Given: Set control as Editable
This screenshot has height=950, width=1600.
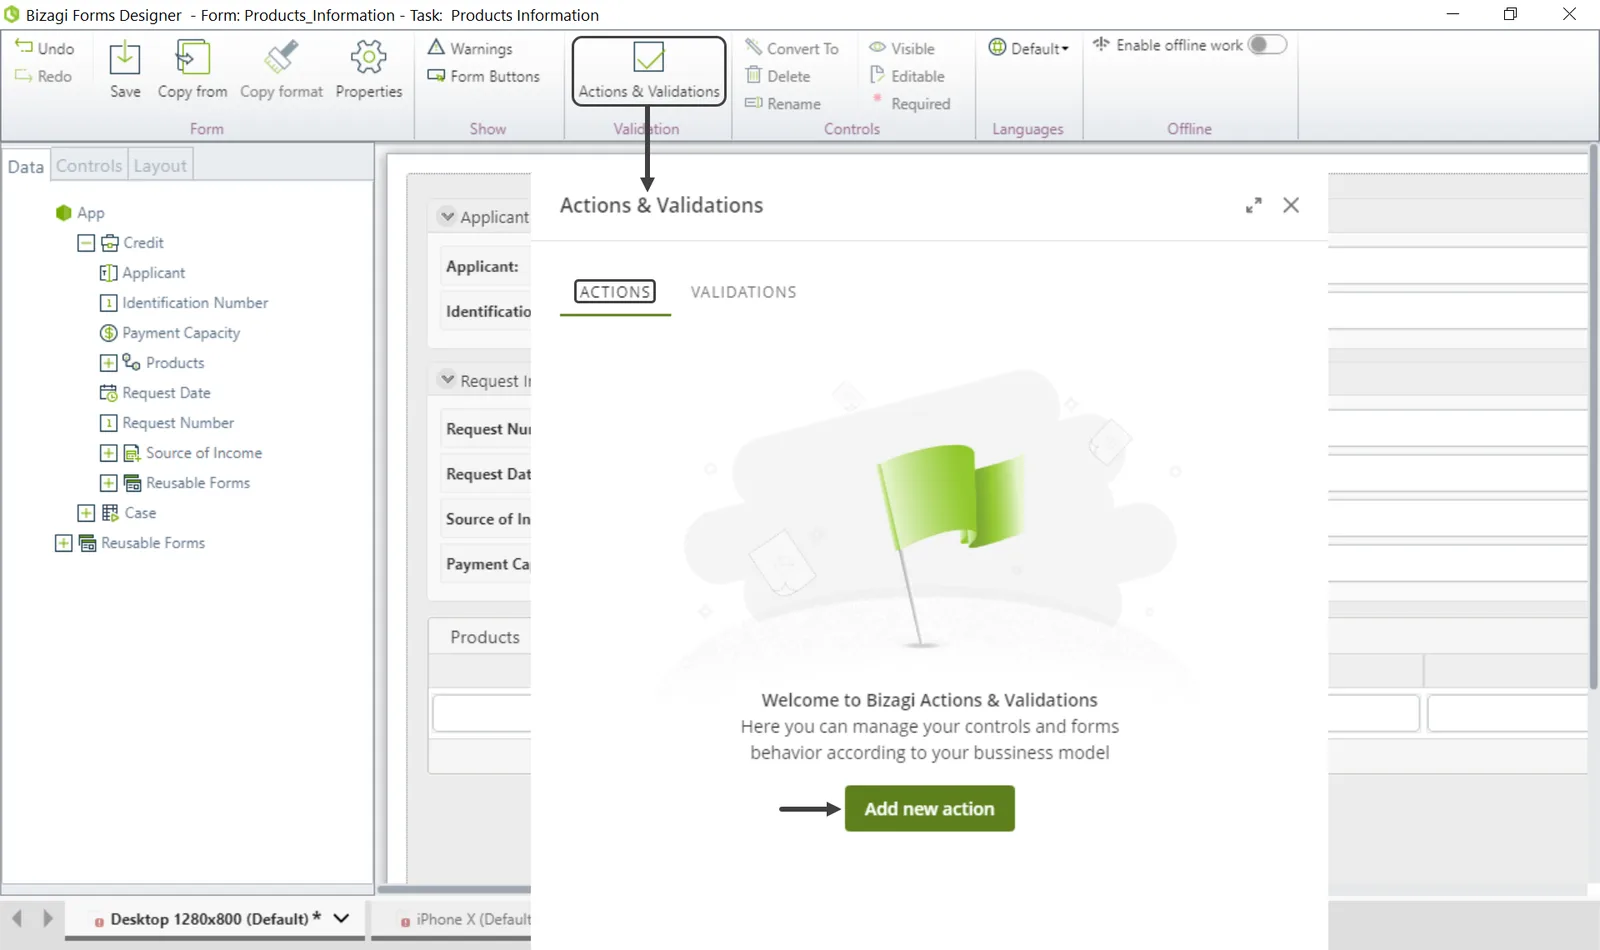Looking at the screenshot, I should tap(907, 76).
